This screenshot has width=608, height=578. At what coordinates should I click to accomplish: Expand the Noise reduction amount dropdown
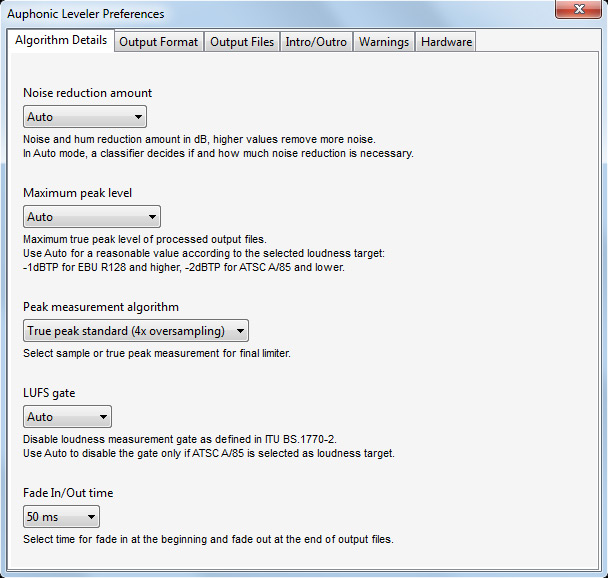pyautogui.click(x=85, y=117)
